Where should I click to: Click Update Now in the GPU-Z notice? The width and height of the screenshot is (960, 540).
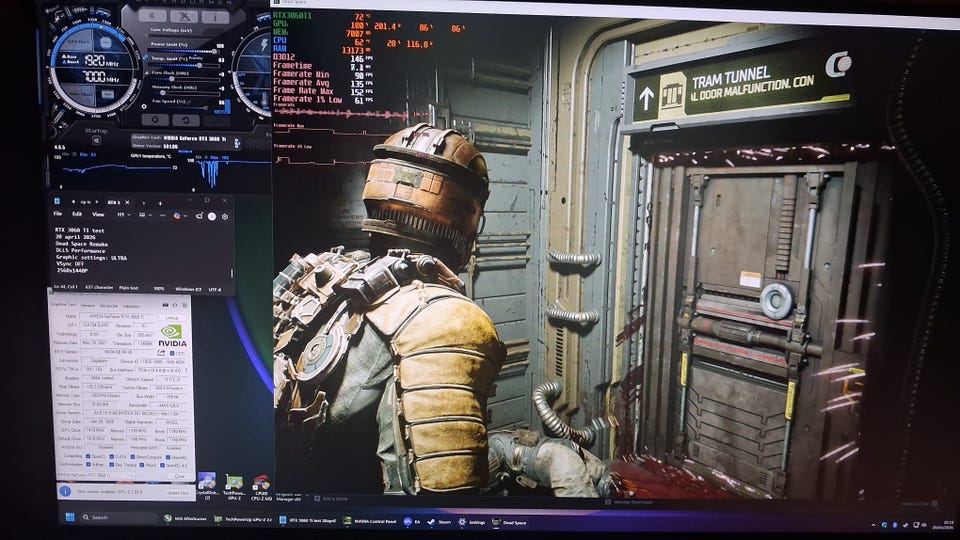tap(178, 492)
